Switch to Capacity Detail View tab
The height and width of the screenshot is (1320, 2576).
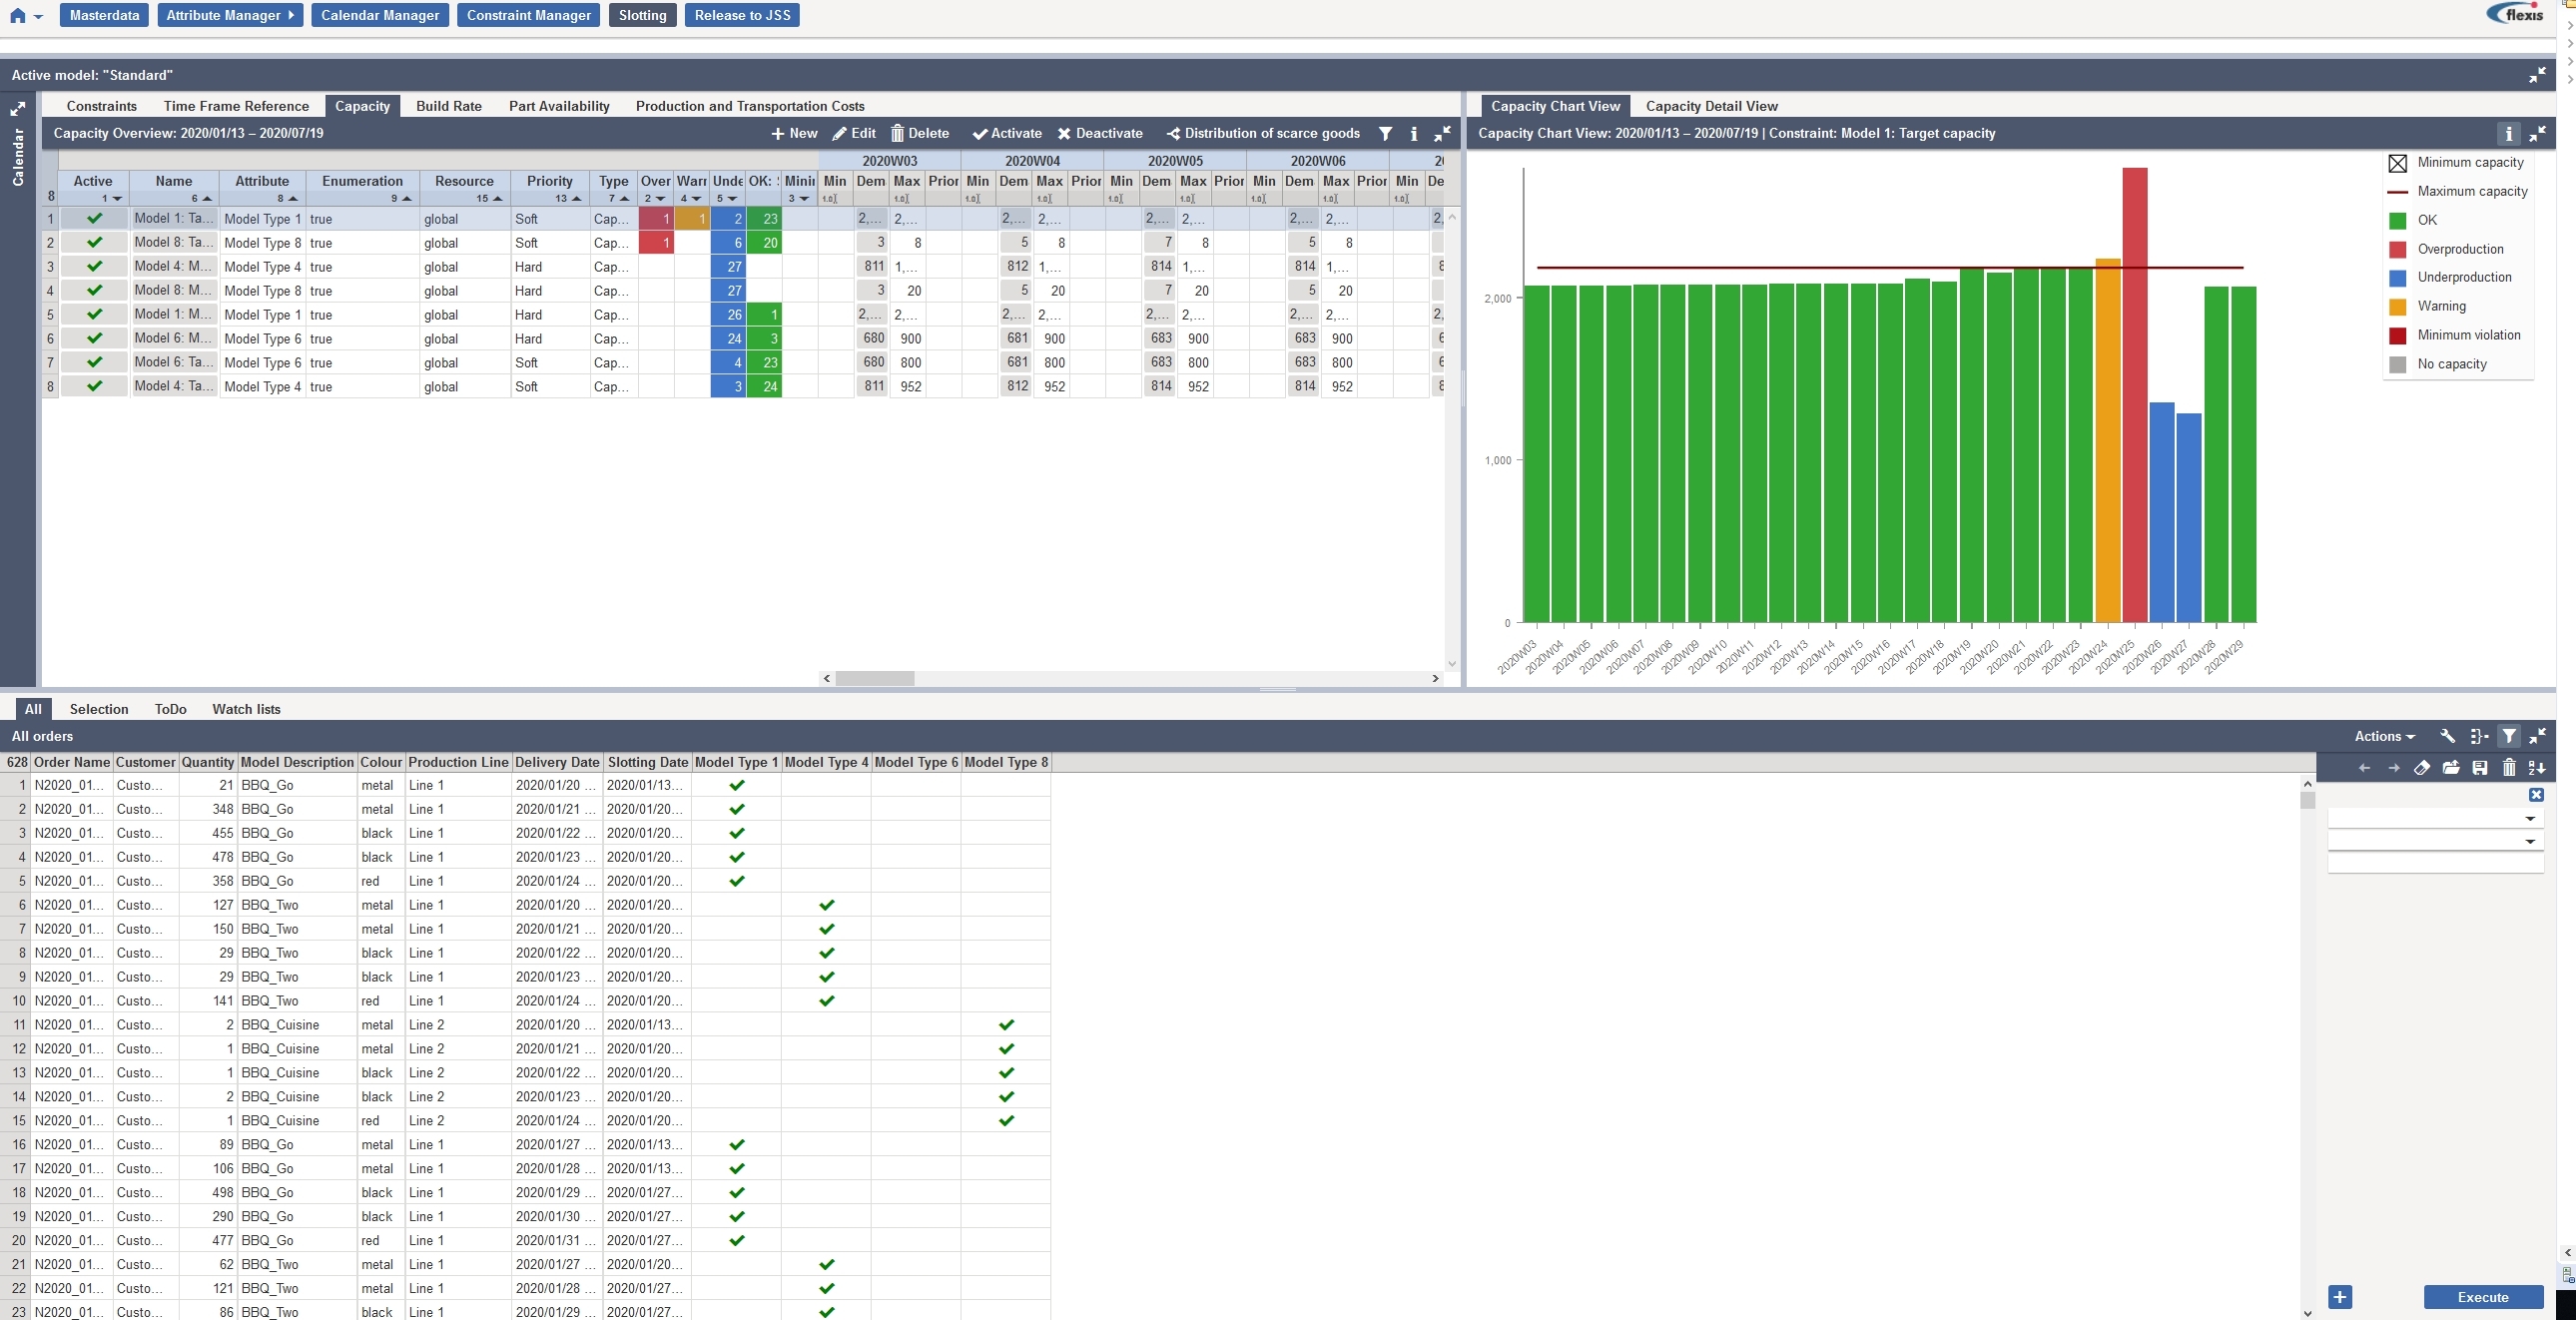click(x=1711, y=106)
